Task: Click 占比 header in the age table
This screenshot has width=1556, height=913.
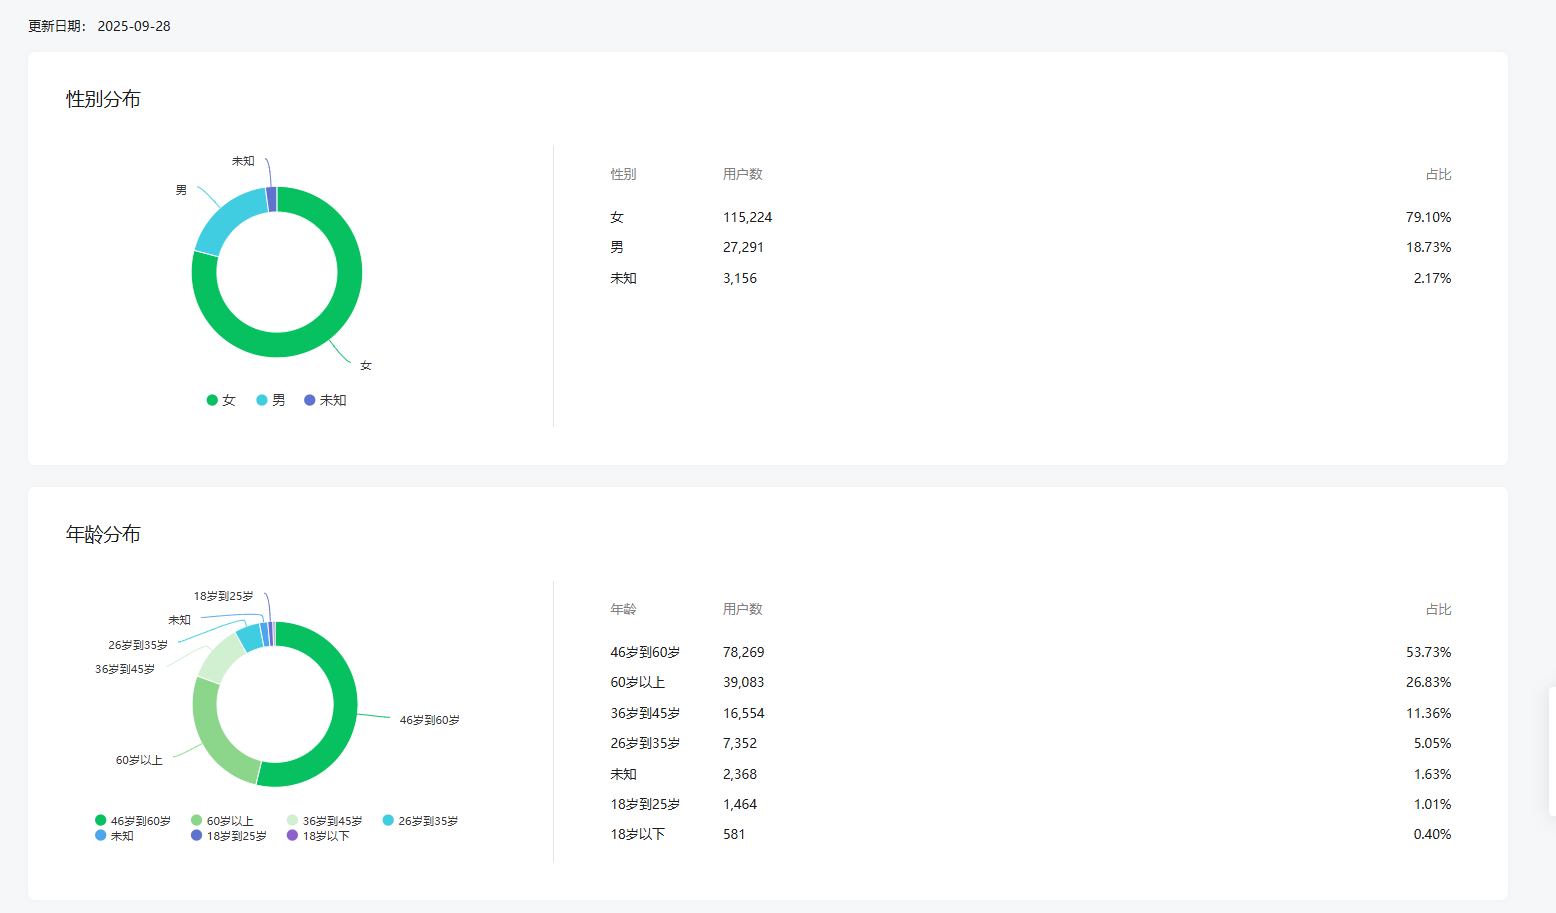Action: [1438, 609]
